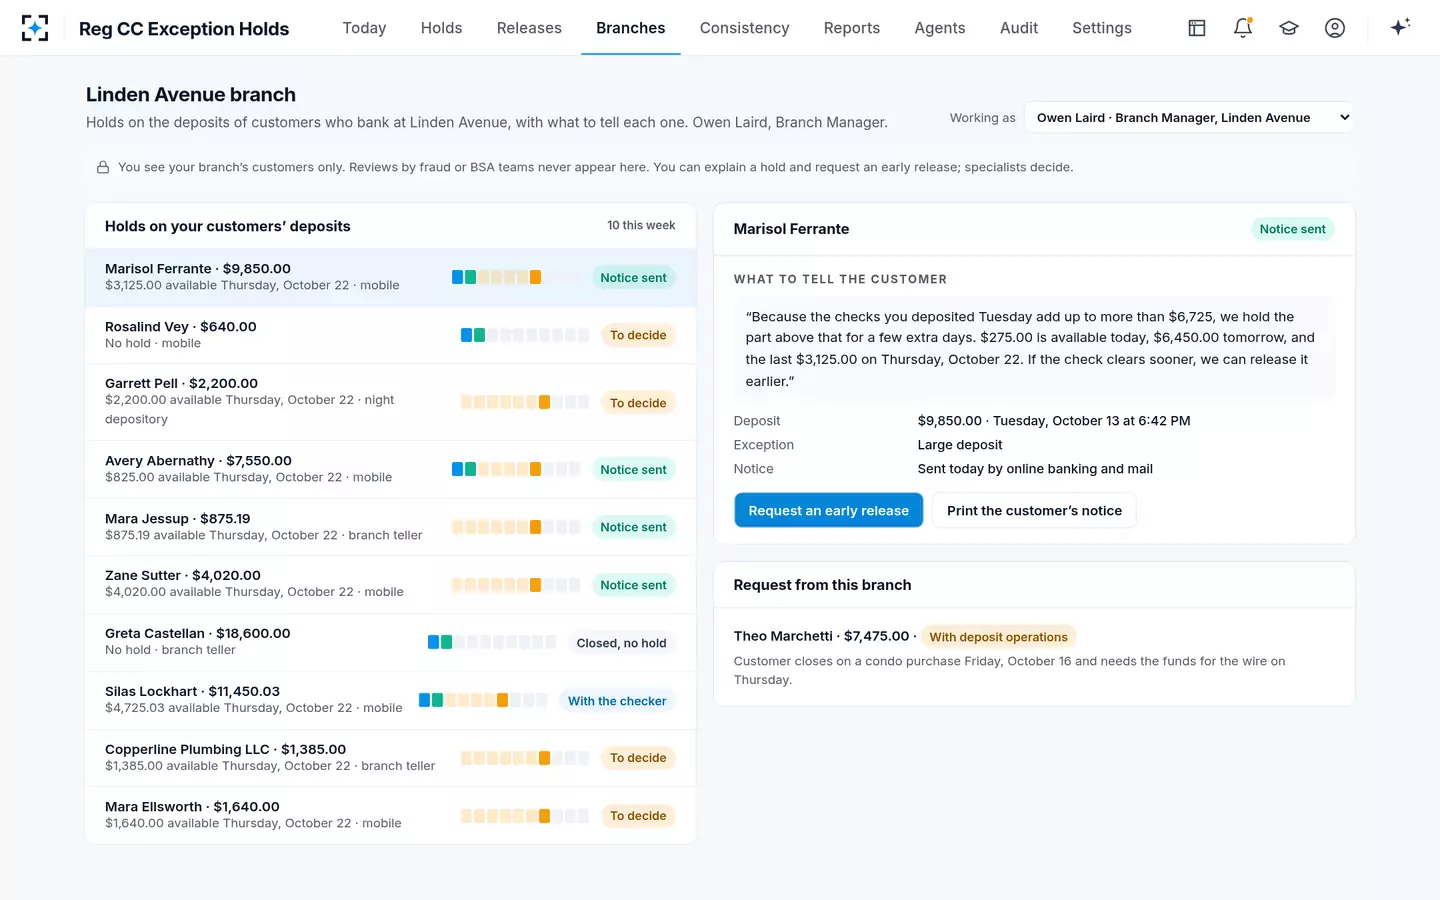The width and height of the screenshot is (1440, 900).
Task: Select the Silas Lockhart $11,450.03 row
Action: pyautogui.click(x=391, y=700)
